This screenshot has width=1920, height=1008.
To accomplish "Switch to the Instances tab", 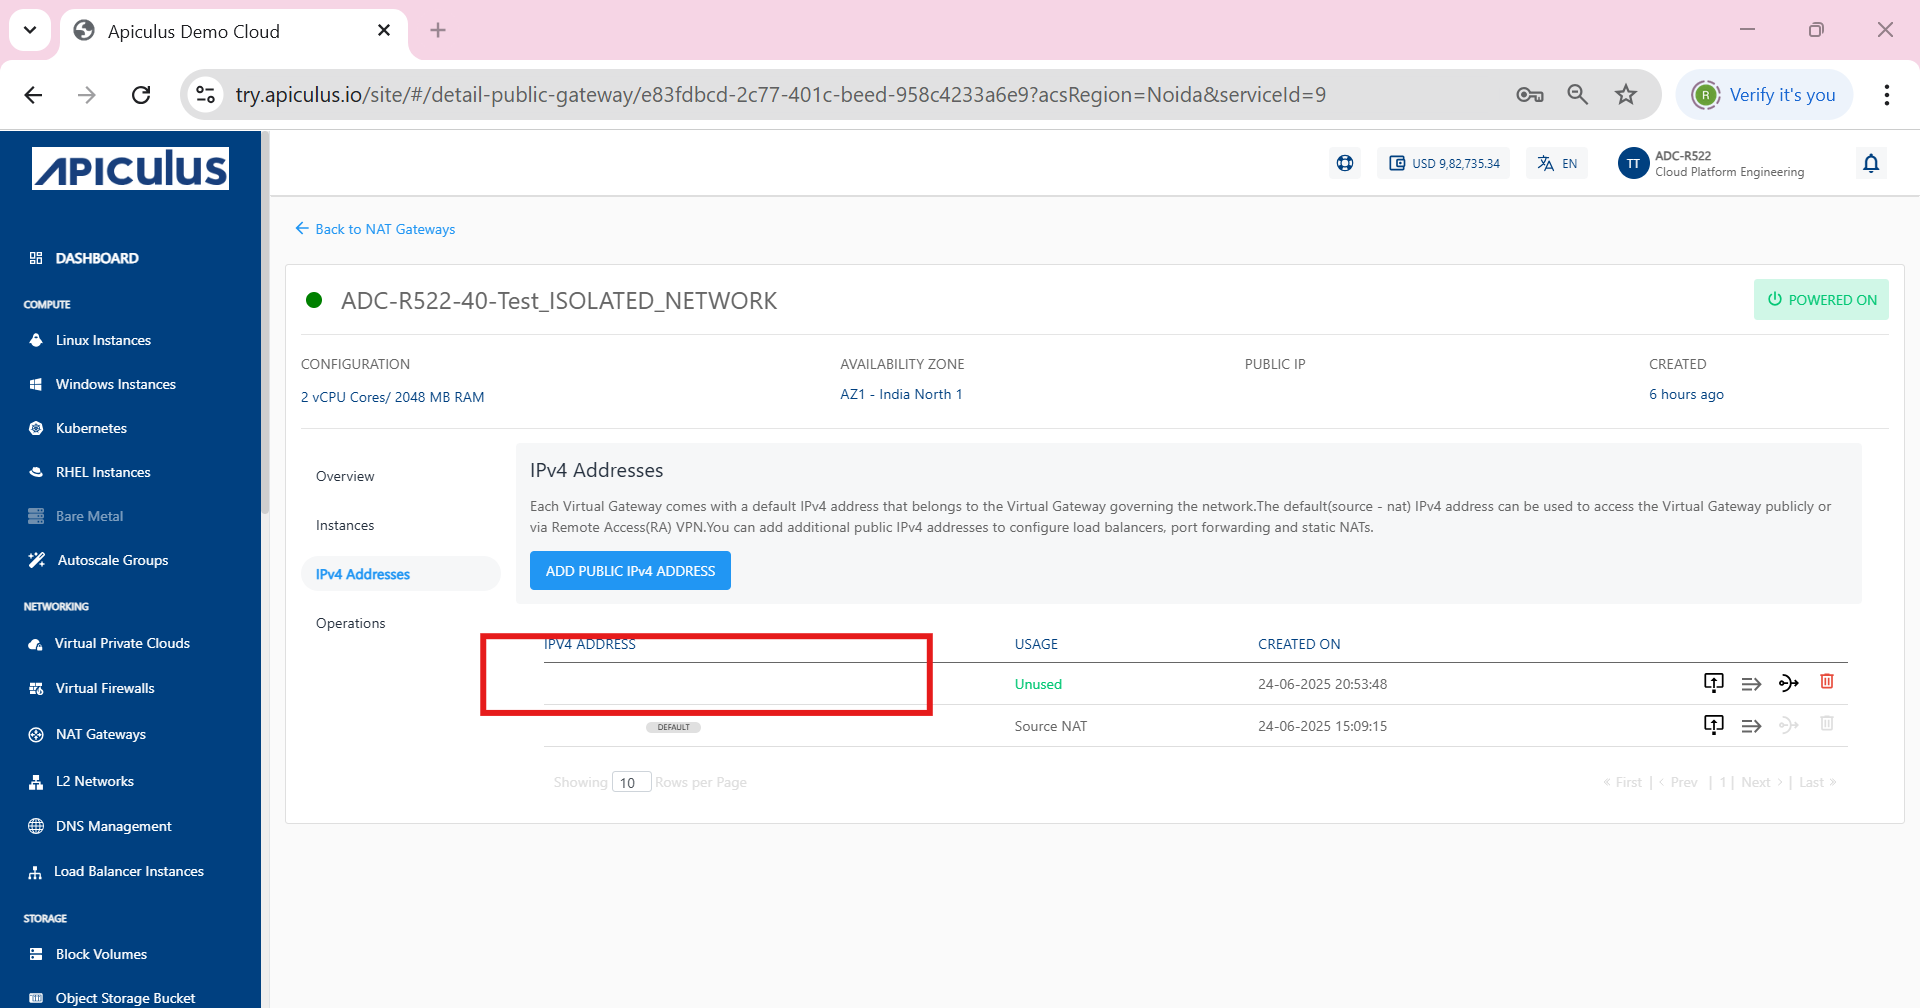I will click(345, 524).
